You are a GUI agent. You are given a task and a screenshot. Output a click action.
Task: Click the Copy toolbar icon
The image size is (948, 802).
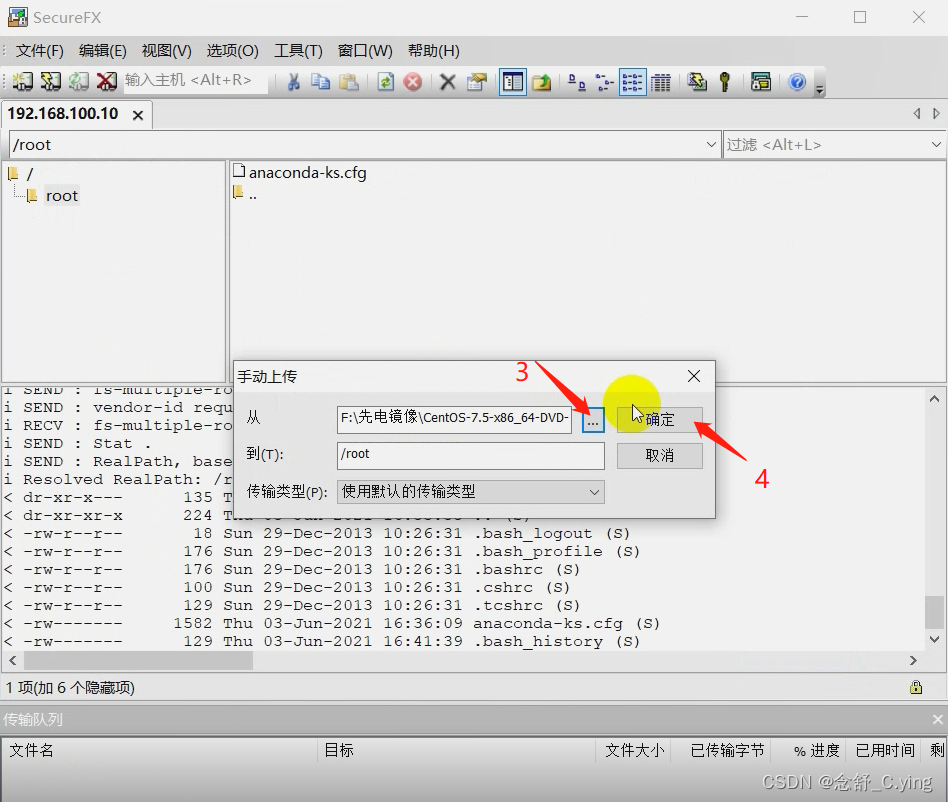coord(320,82)
